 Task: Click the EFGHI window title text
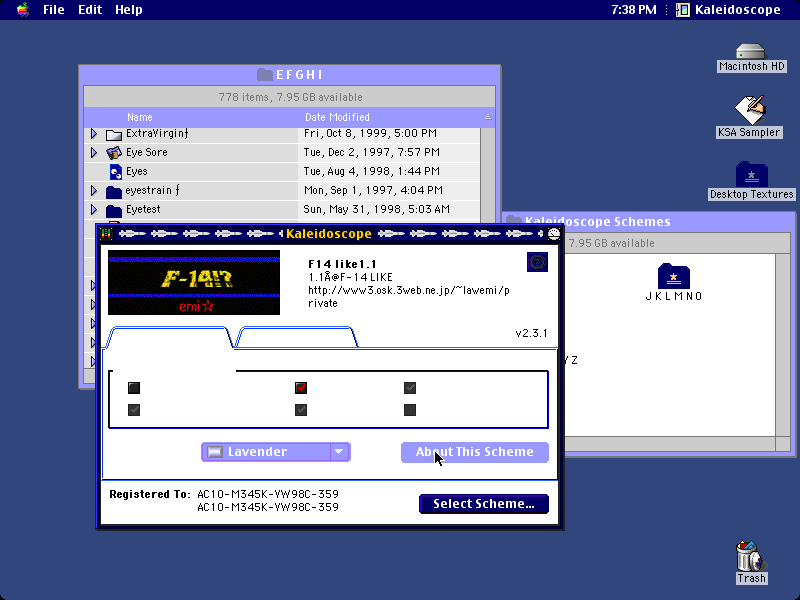click(x=299, y=75)
